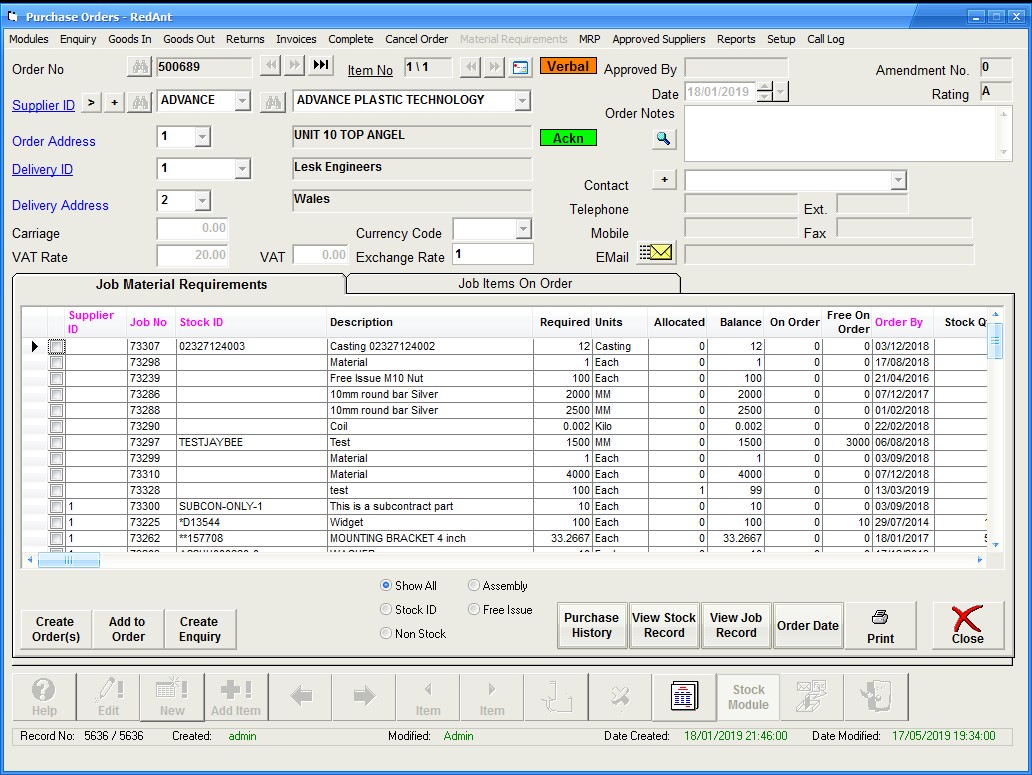Jump to last order record arrow

[x=320, y=66]
